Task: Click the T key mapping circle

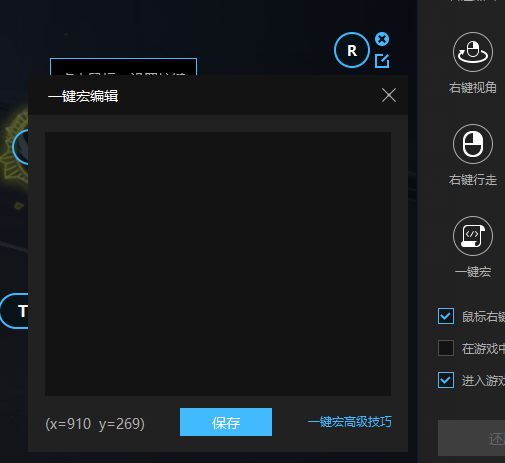Action: point(15,311)
